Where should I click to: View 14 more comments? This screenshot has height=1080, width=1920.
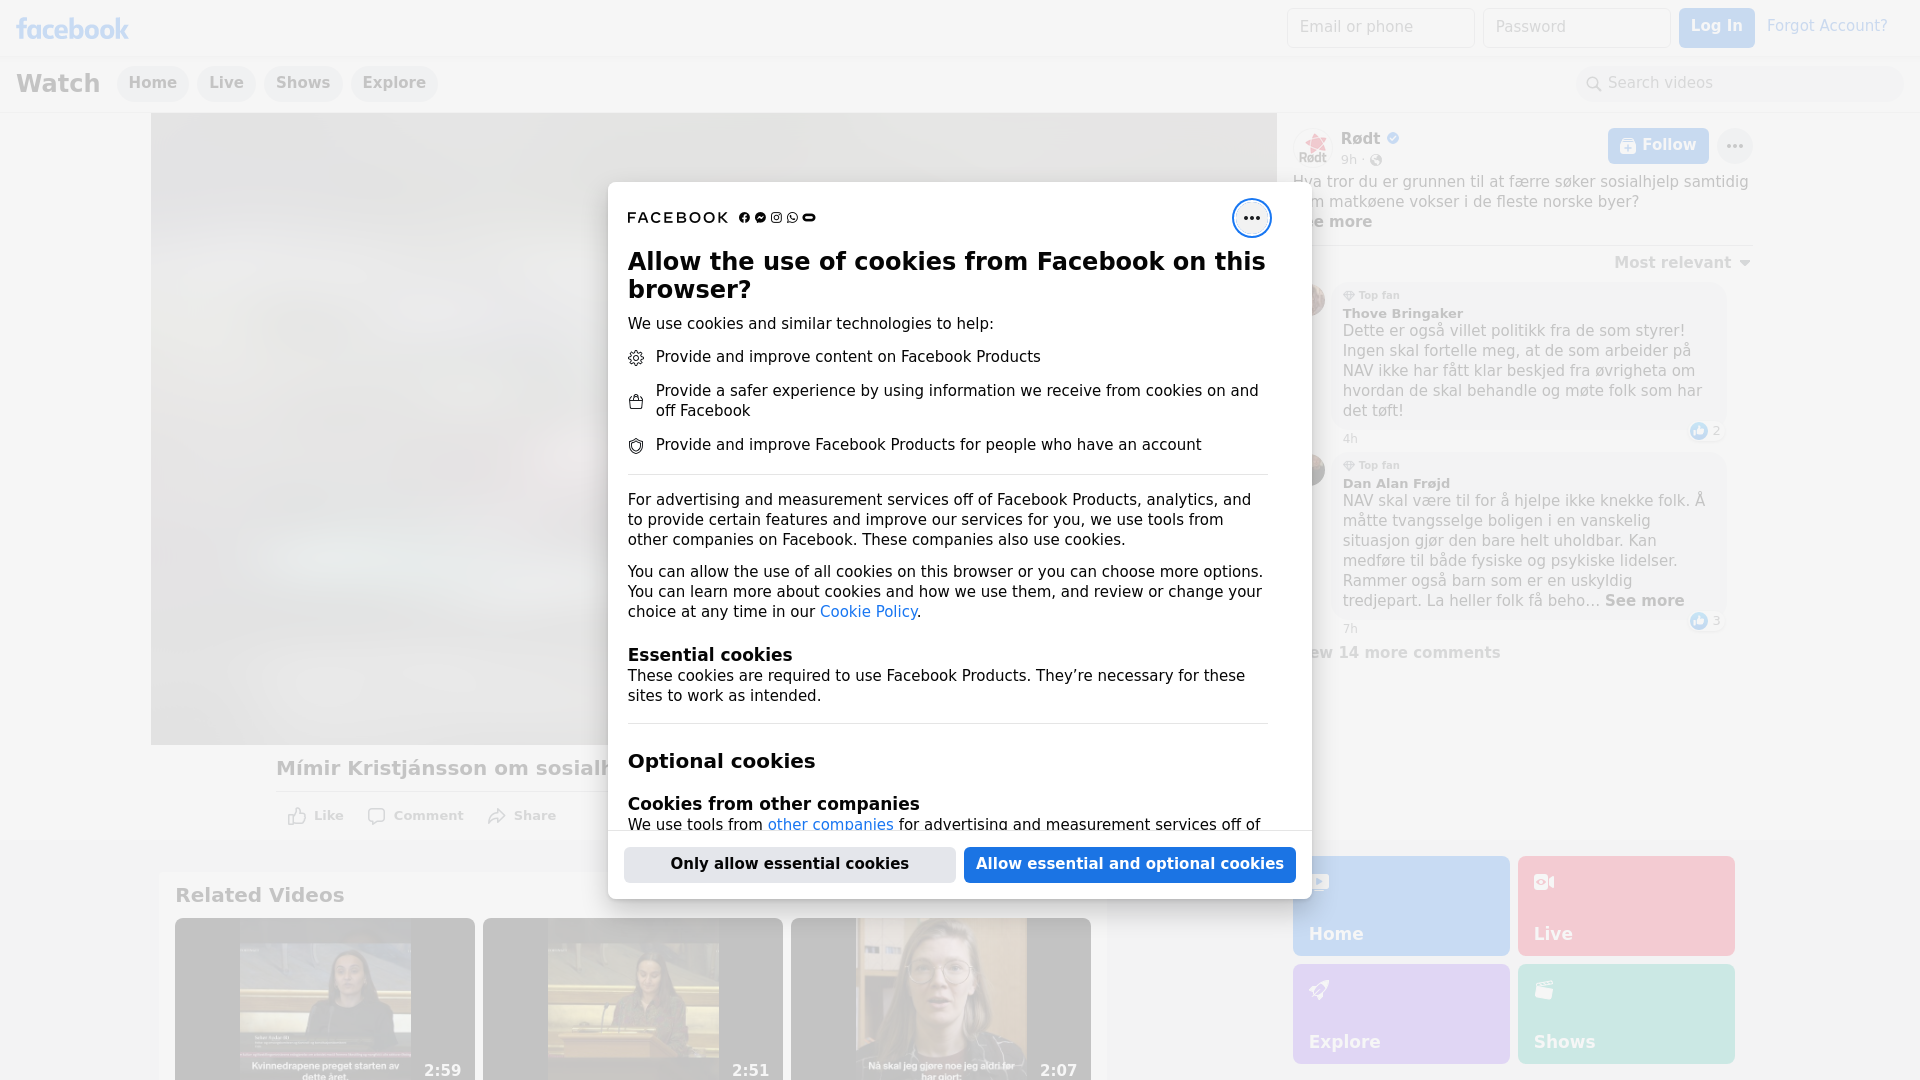tap(1400, 653)
